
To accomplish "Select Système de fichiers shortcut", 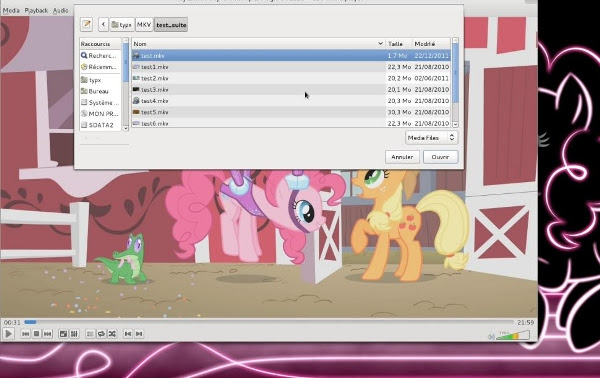I will (99, 103).
